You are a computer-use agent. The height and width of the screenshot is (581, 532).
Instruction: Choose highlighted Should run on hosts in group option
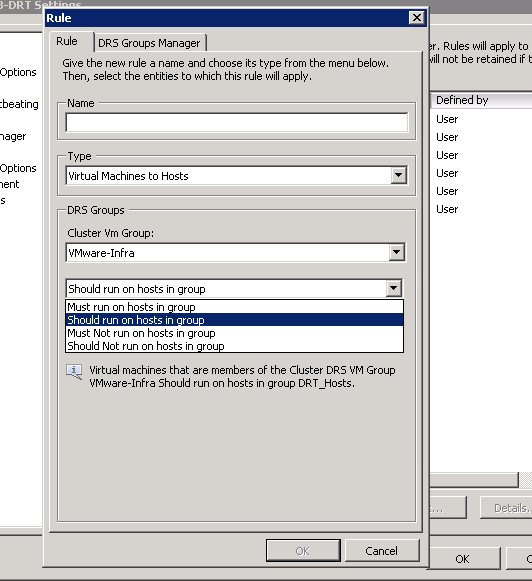pos(234,320)
